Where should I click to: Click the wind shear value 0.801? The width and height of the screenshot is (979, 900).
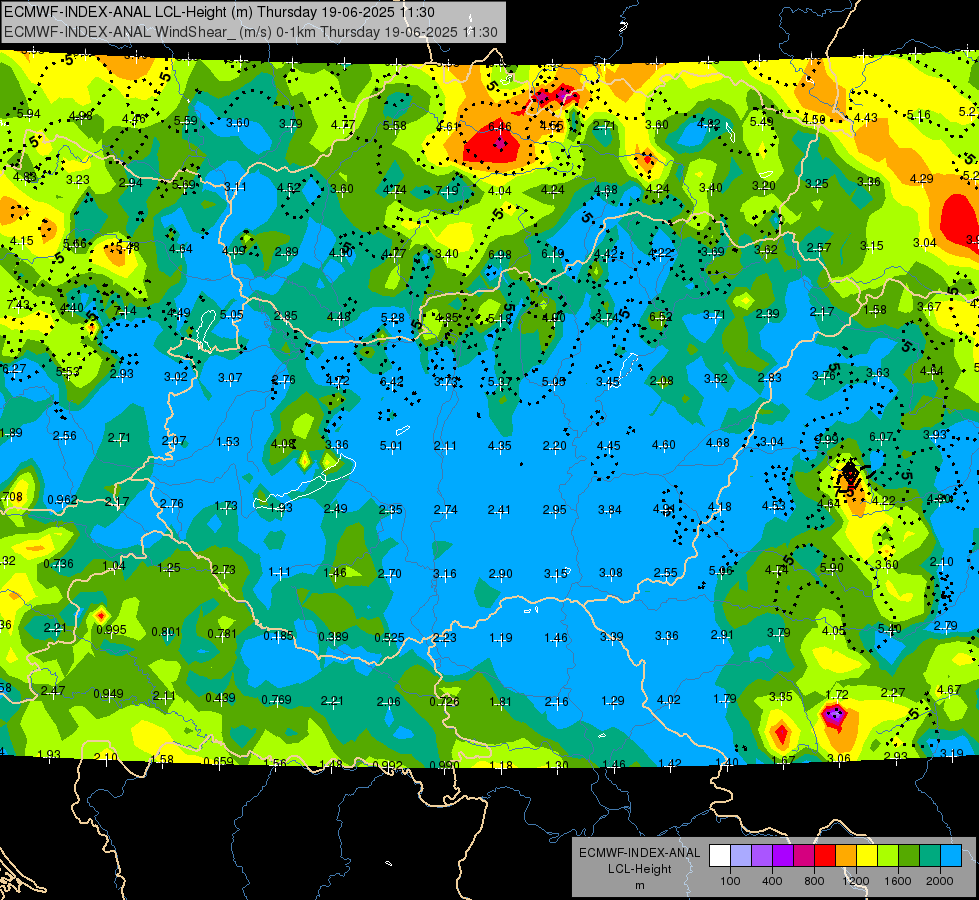pyautogui.click(x=166, y=631)
